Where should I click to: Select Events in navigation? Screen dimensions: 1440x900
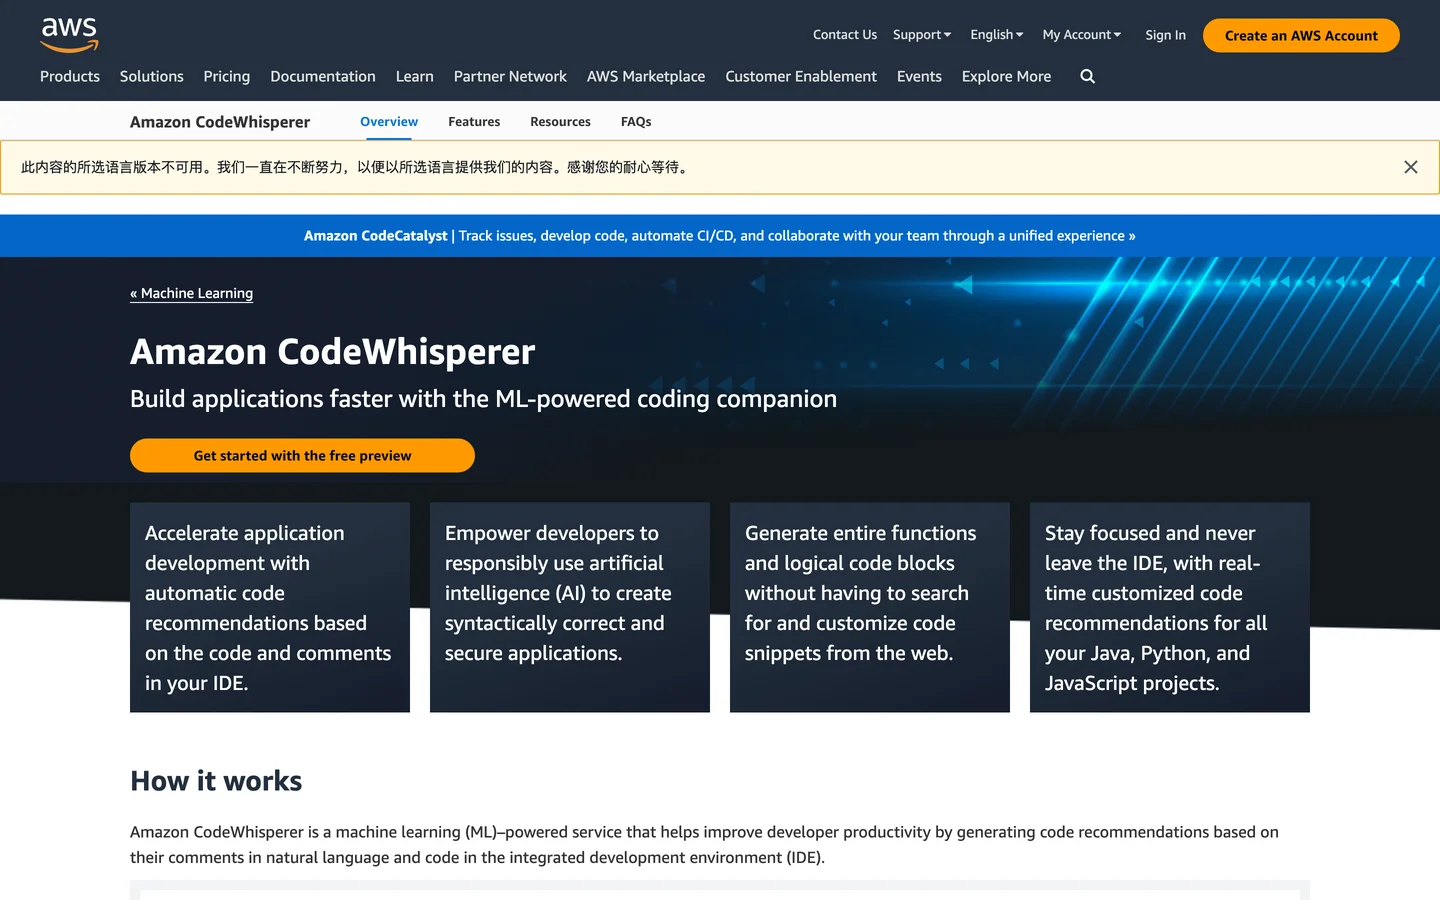click(919, 76)
